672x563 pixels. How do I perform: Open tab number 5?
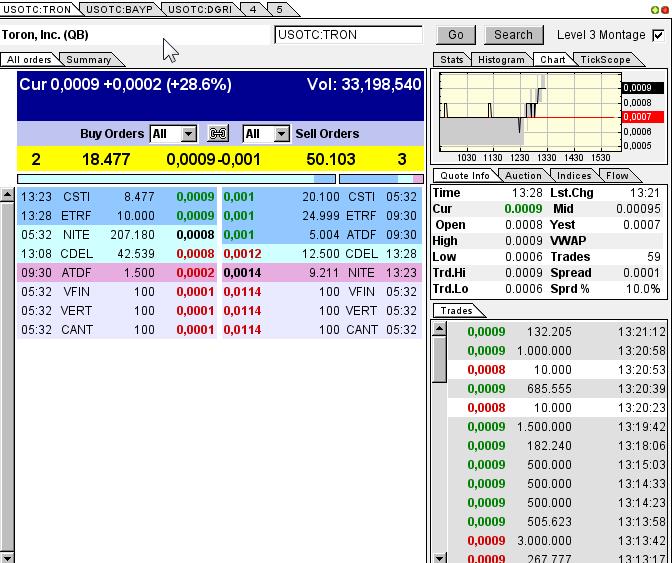(279, 9)
